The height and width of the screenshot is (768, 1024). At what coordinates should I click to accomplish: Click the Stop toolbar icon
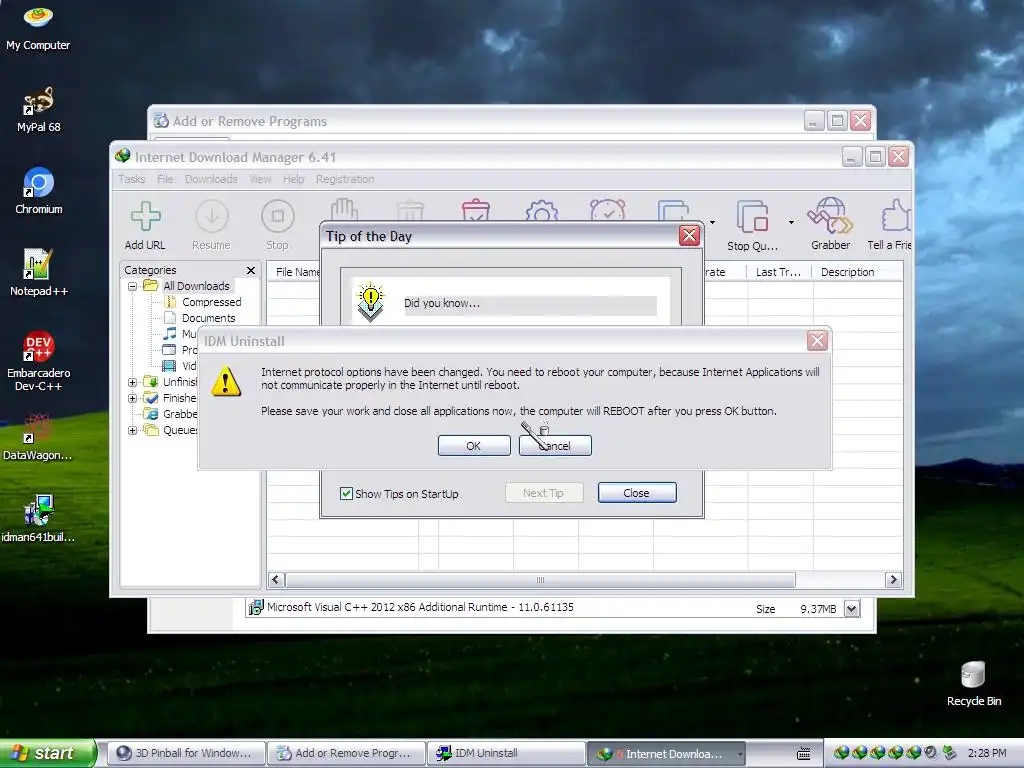pos(278,216)
